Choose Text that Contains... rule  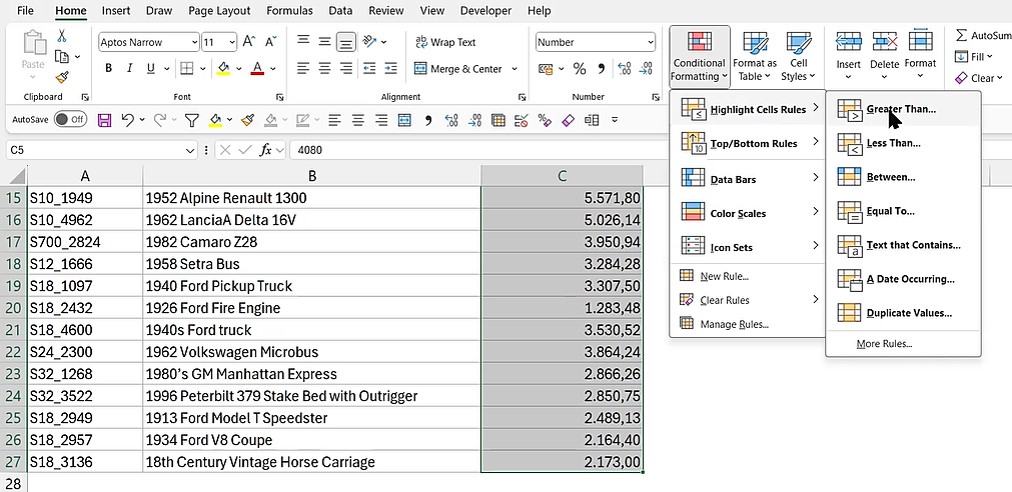[903, 245]
